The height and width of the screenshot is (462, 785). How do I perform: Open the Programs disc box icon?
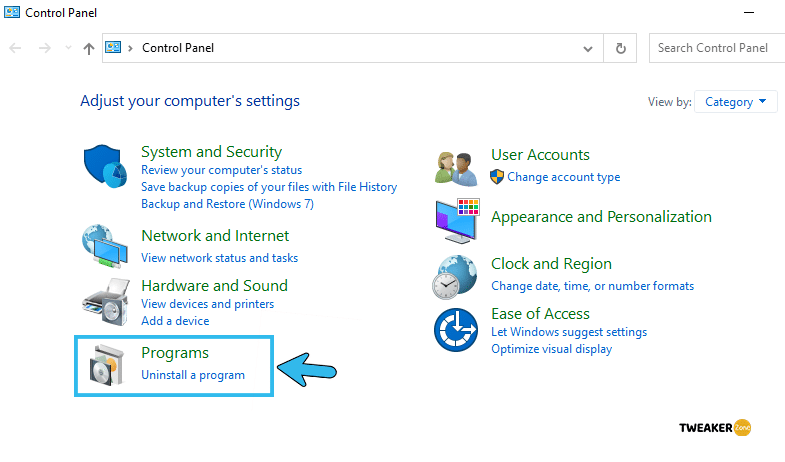pos(107,365)
